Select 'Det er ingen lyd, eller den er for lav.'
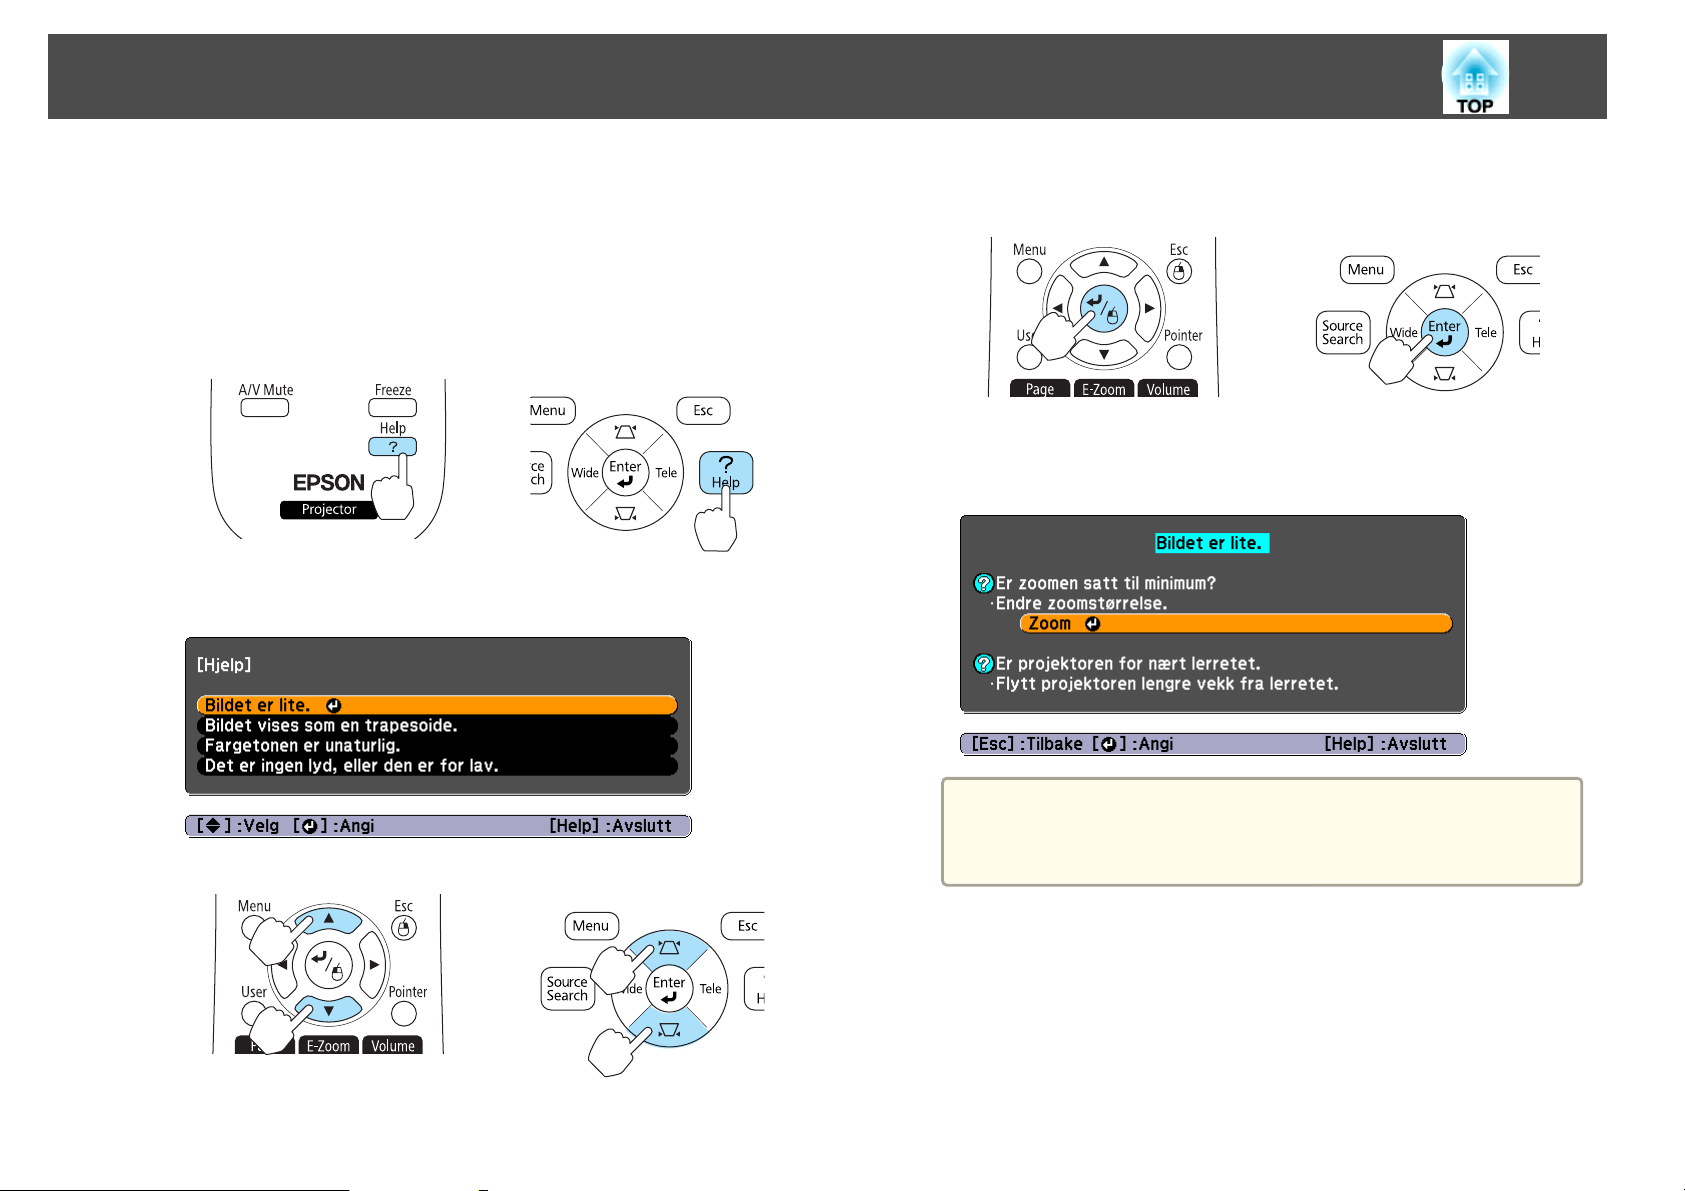 (x=437, y=765)
